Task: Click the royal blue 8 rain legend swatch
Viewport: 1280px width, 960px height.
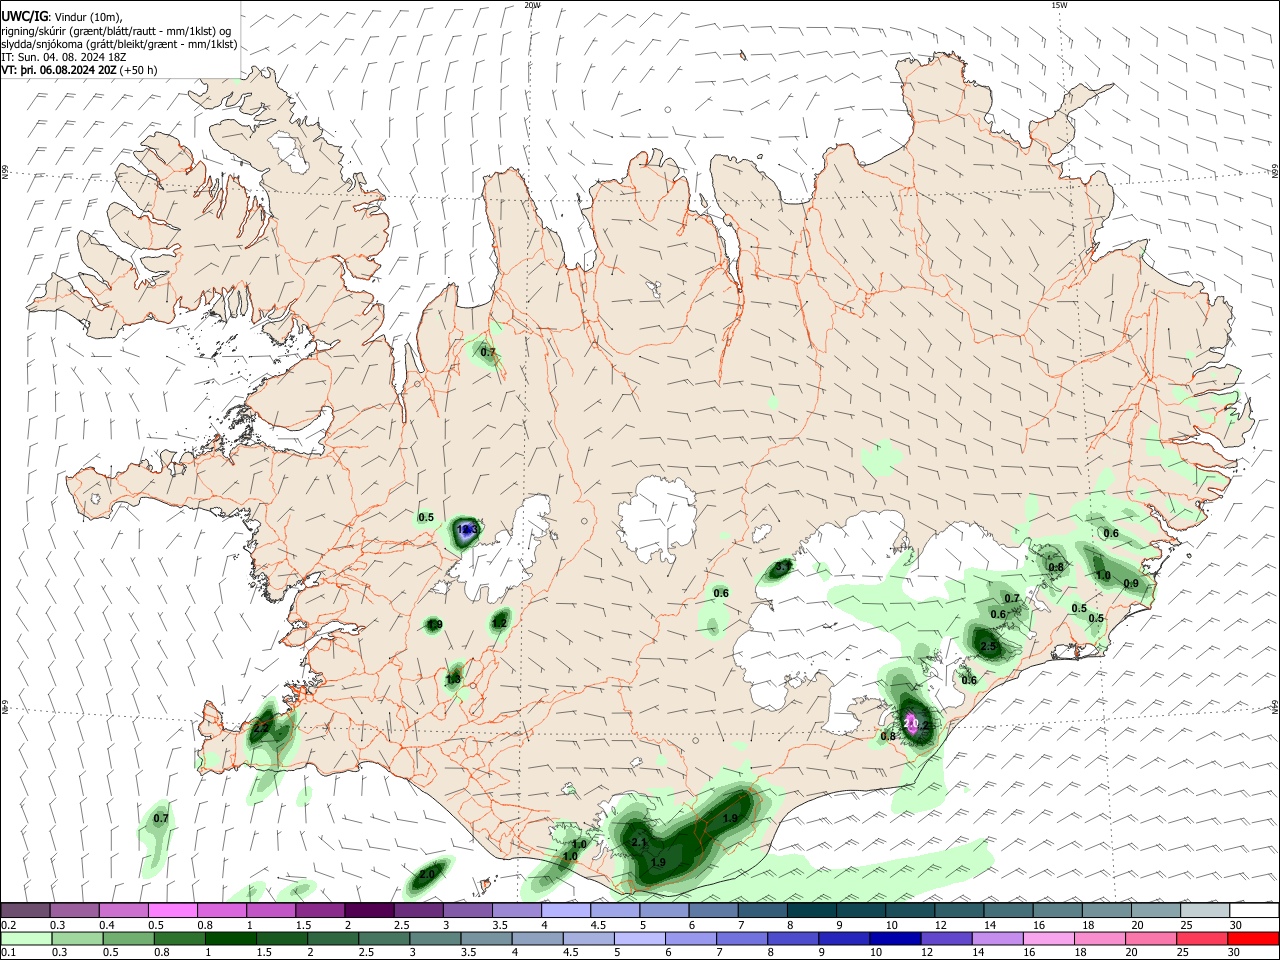Action: coord(793,939)
